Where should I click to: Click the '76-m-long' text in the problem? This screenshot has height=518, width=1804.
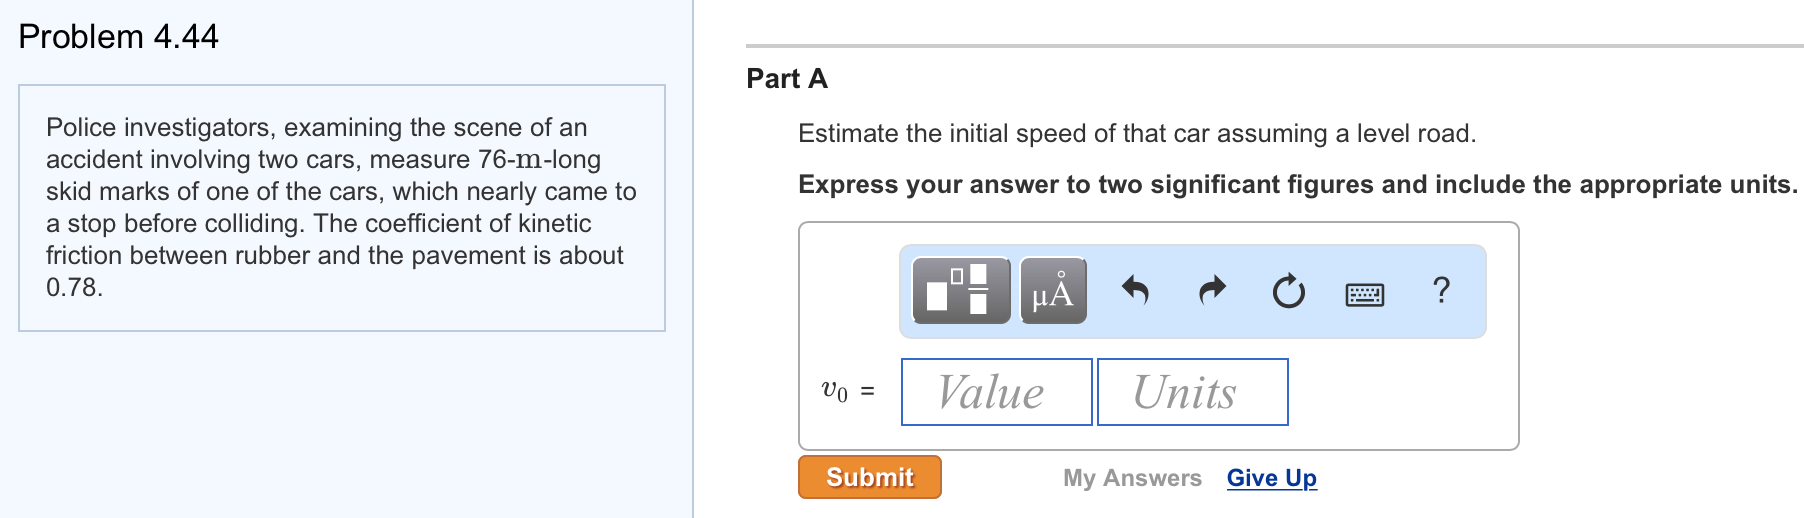point(539,160)
